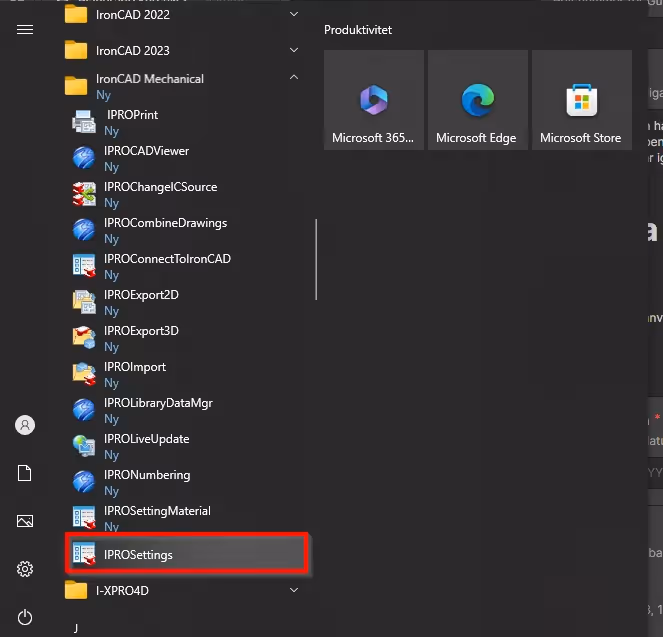
Task: Click the IronCAD 2023 folder icon
Action: tap(76, 50)
